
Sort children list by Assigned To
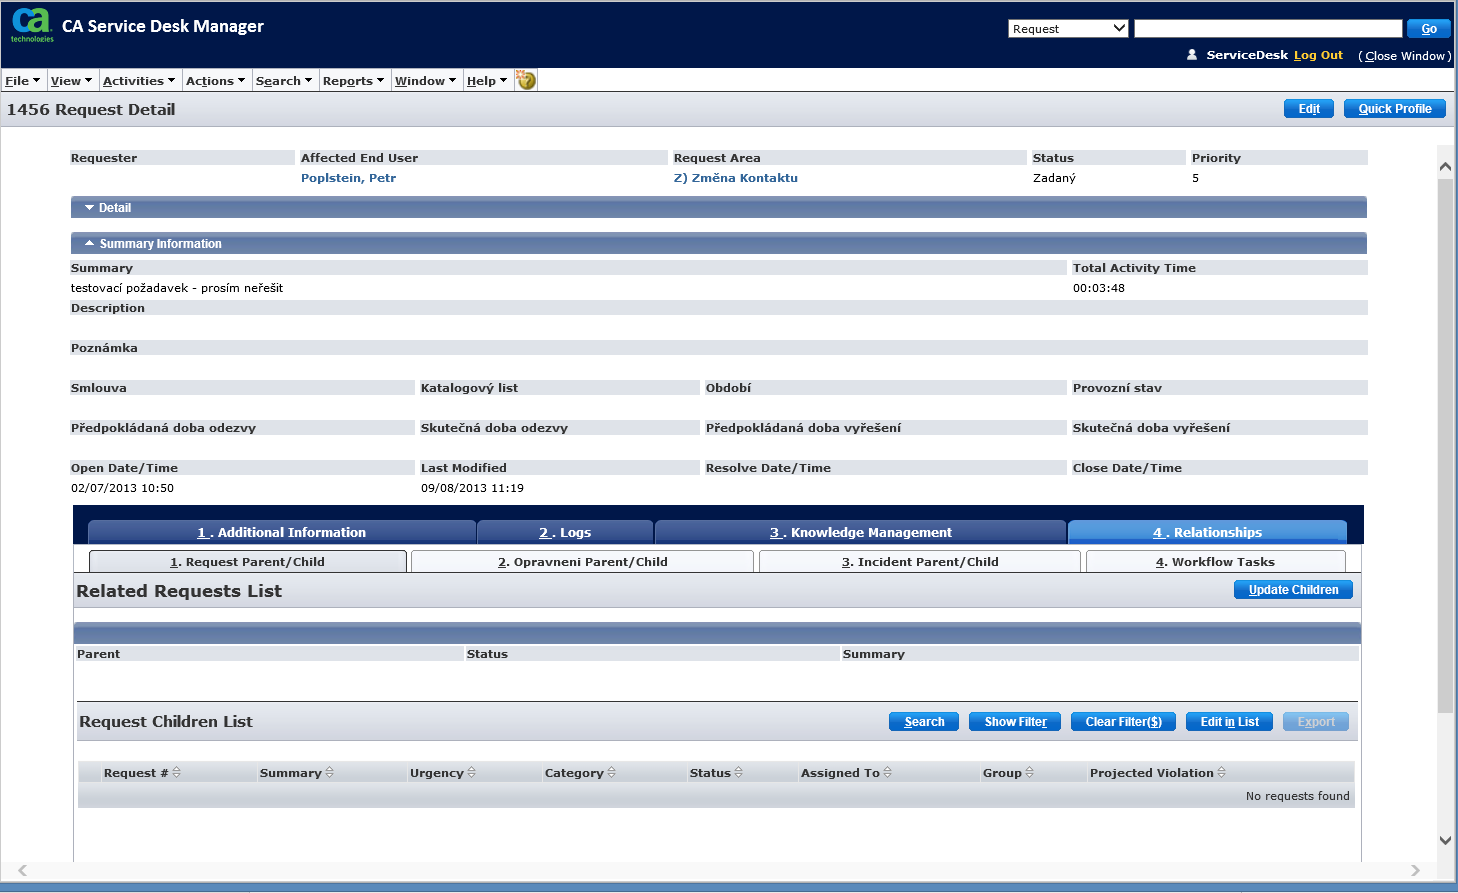pyautogui.click(x=887, y=772)
